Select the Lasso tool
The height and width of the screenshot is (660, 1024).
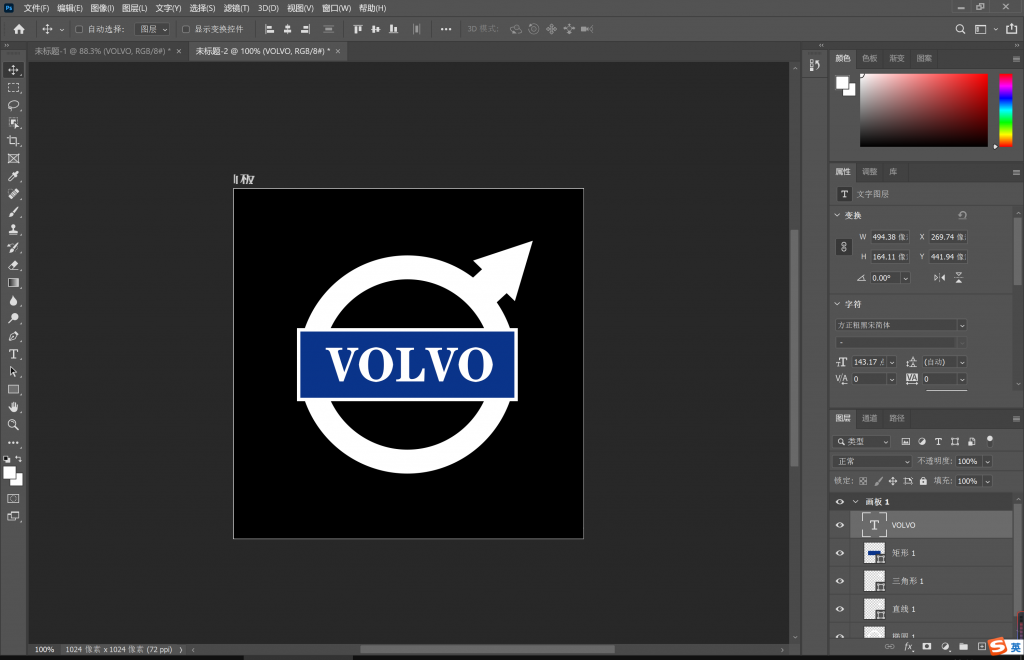point(14,105)
